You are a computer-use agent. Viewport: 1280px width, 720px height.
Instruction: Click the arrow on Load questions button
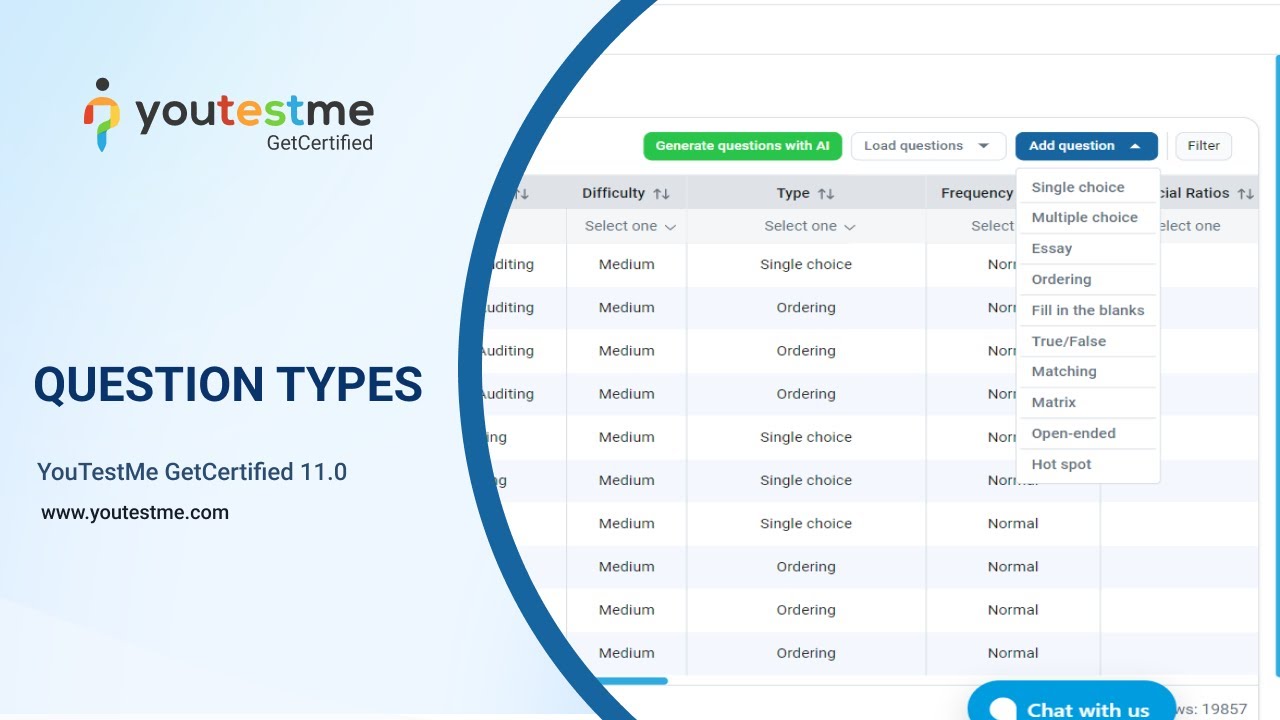click(984, 146)
